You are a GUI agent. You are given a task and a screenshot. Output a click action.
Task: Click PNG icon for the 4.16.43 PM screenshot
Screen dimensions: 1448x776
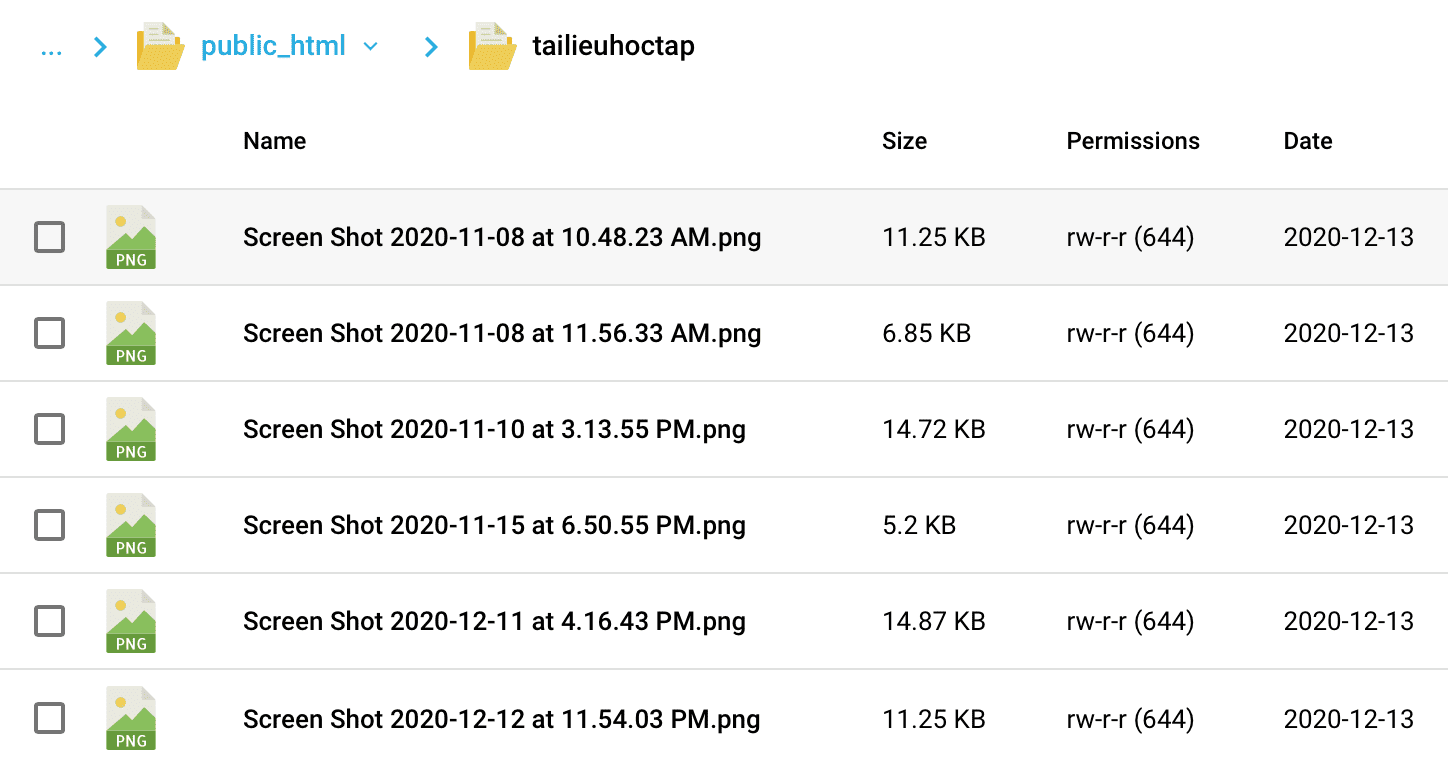click(x=131, y=622)
